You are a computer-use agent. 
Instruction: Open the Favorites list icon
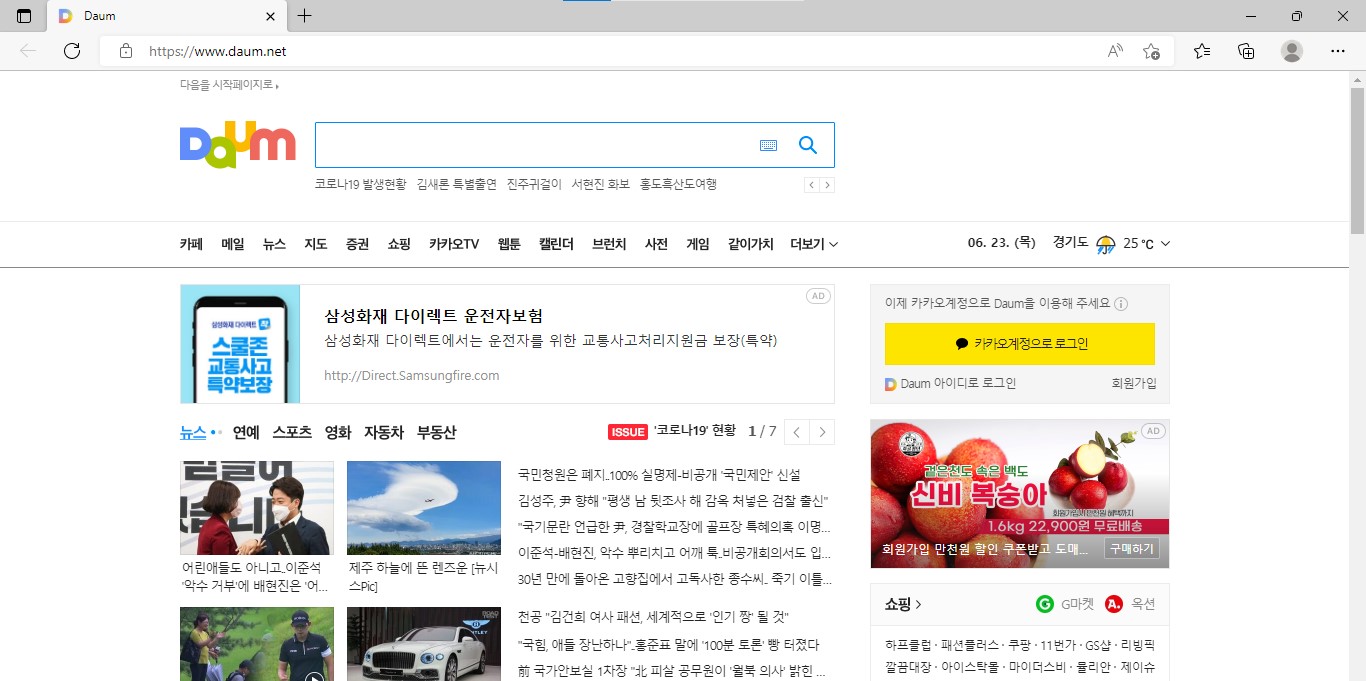click(x=1202, y=51)
